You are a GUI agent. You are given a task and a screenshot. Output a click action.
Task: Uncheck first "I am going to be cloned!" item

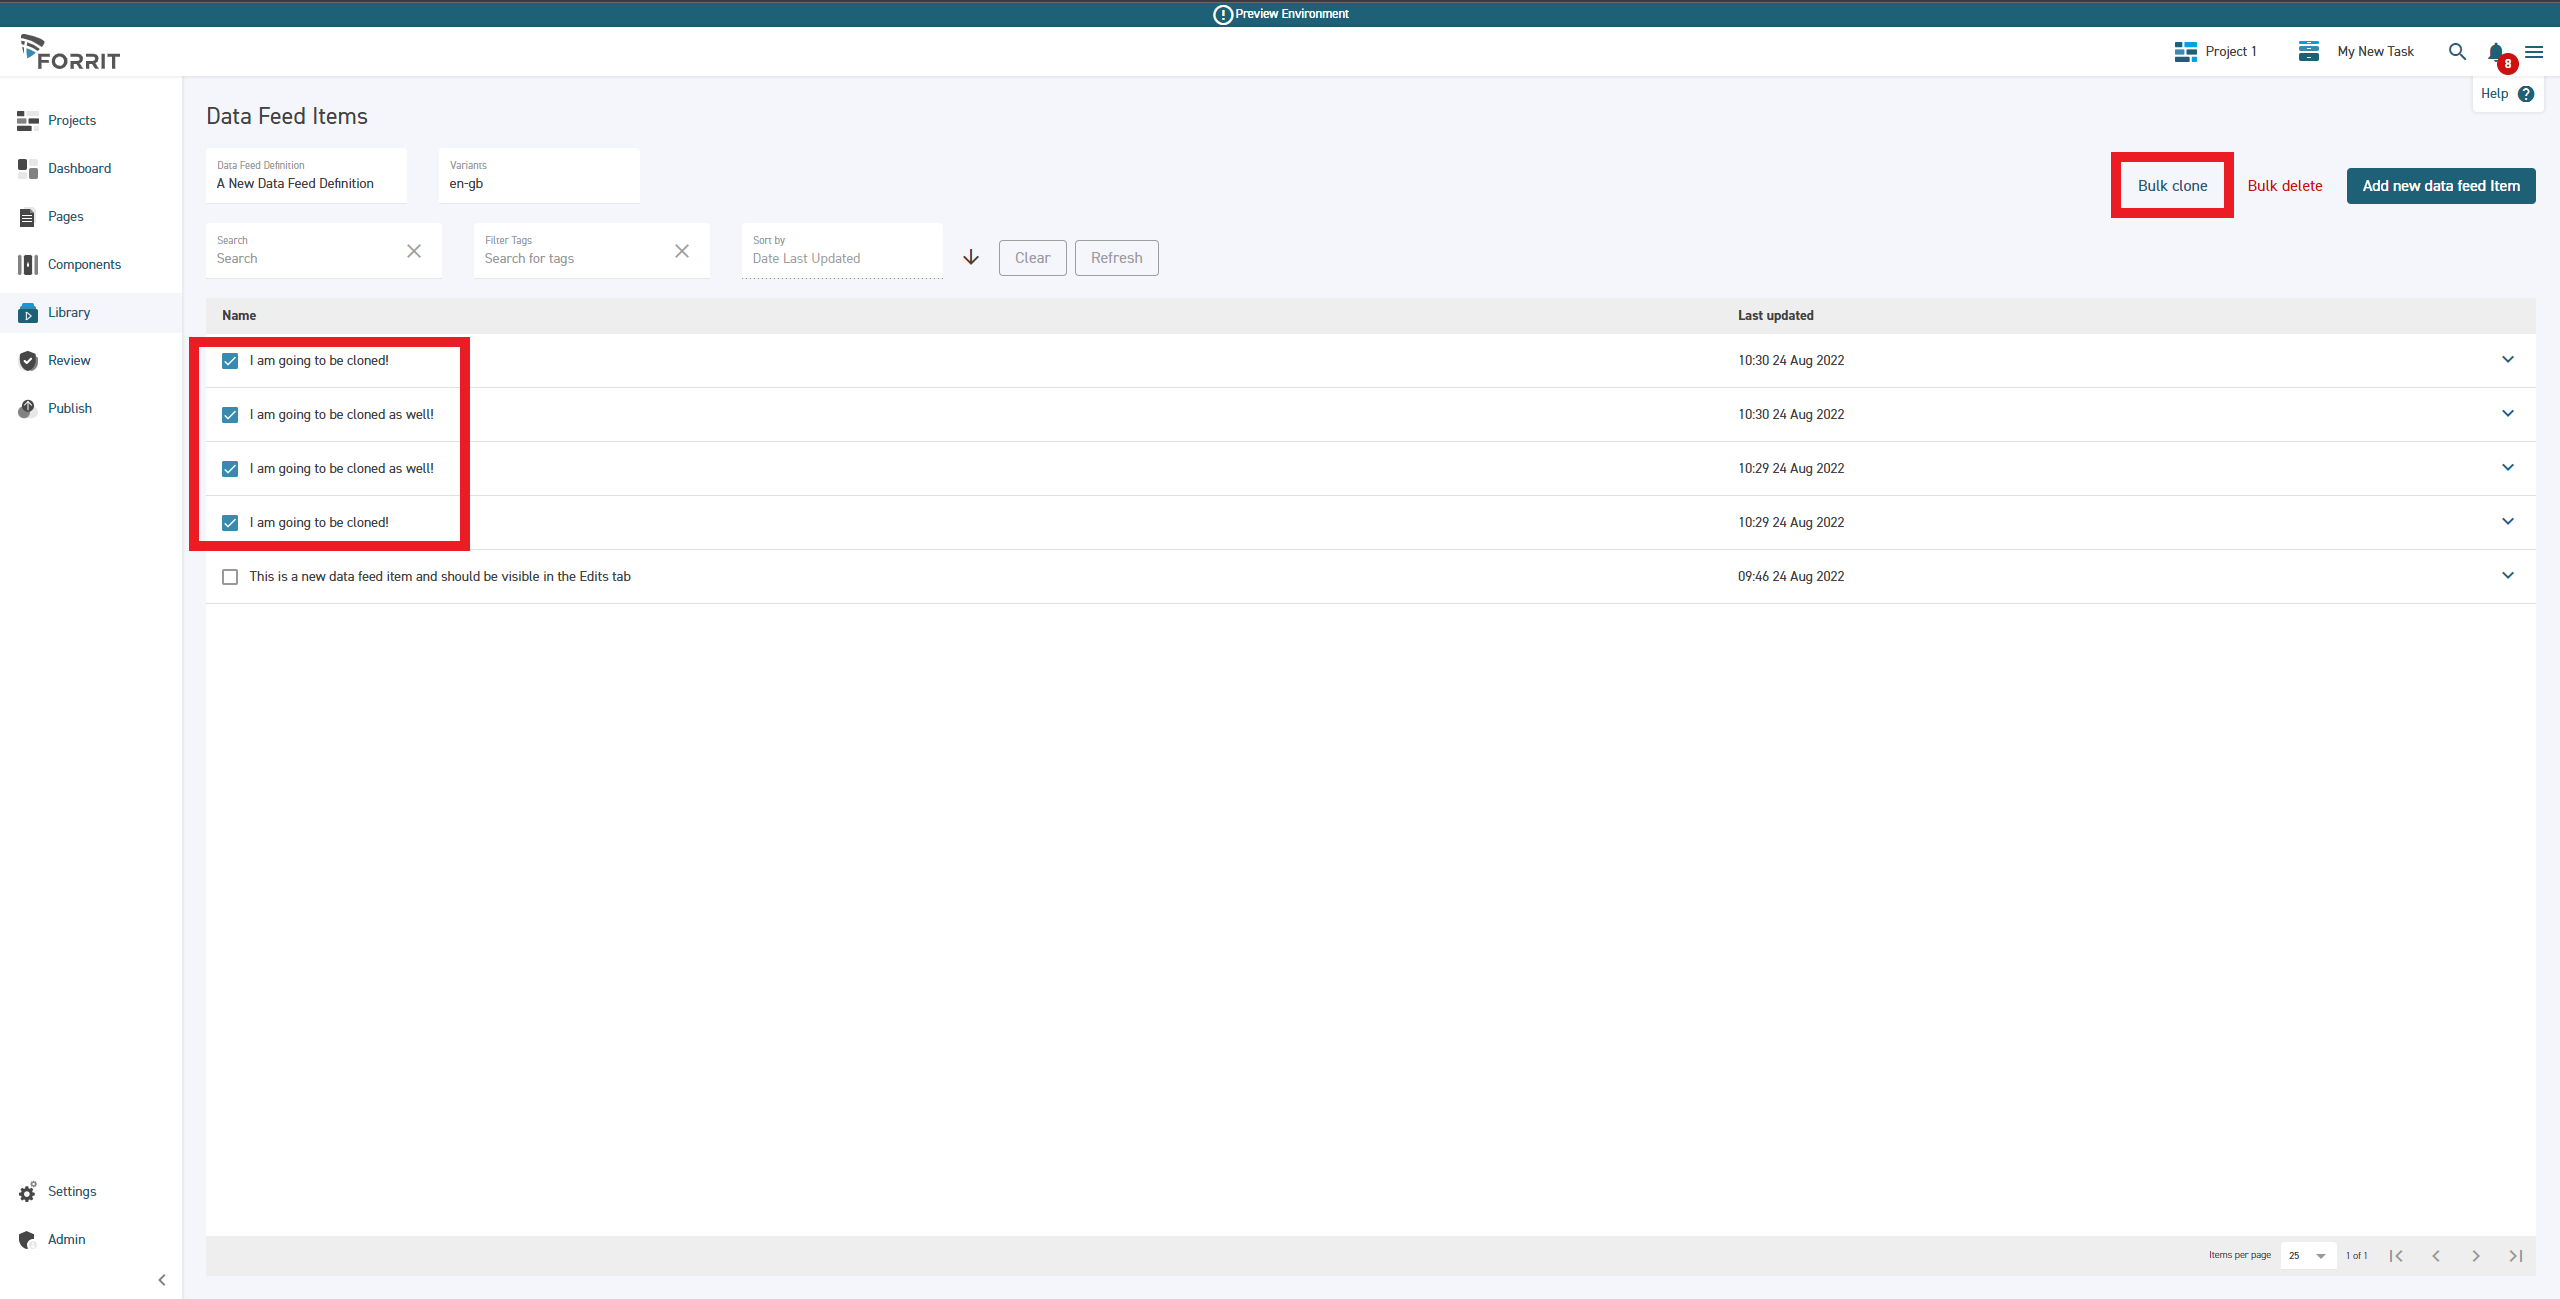(230, 361)
